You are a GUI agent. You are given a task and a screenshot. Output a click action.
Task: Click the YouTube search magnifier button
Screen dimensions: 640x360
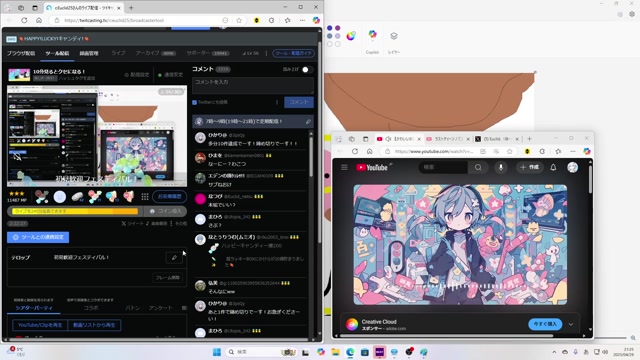[478, 167]
